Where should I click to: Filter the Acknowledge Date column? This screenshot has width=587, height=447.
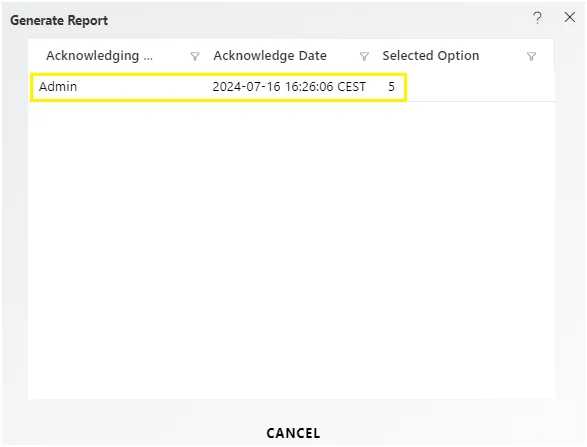click(x=364, y=57)
